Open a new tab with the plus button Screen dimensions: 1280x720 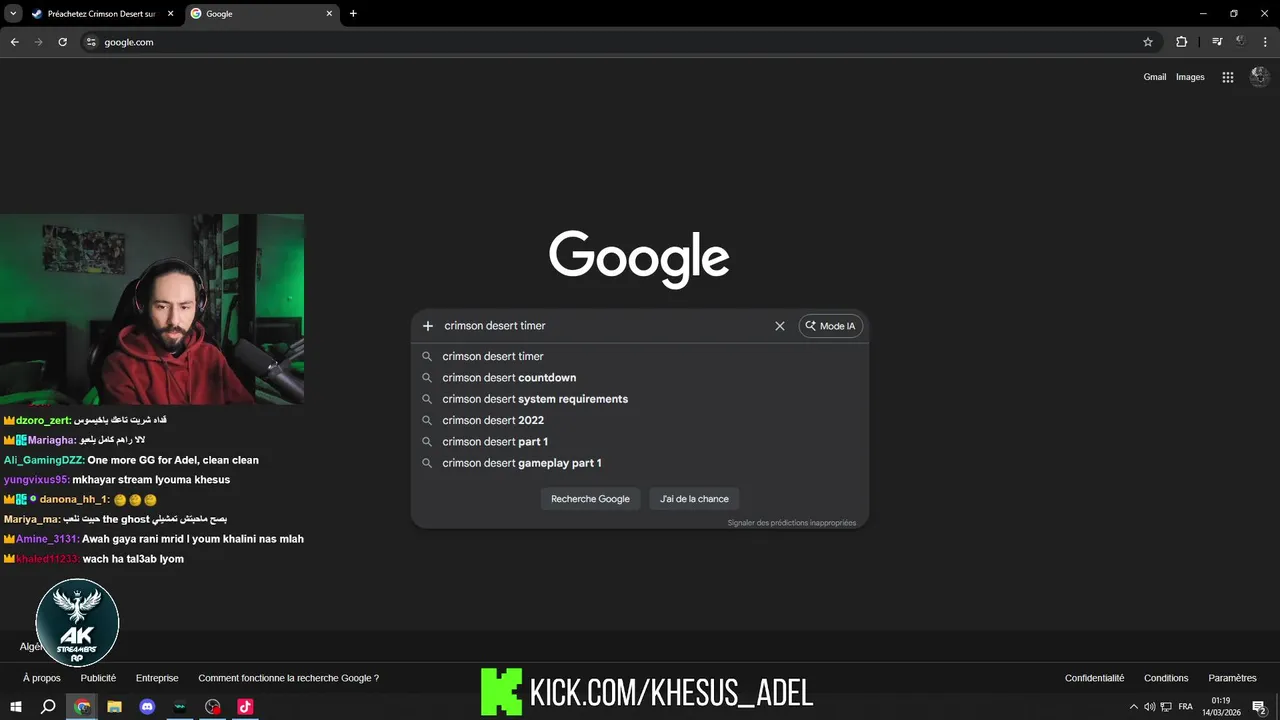pos(353,14)
